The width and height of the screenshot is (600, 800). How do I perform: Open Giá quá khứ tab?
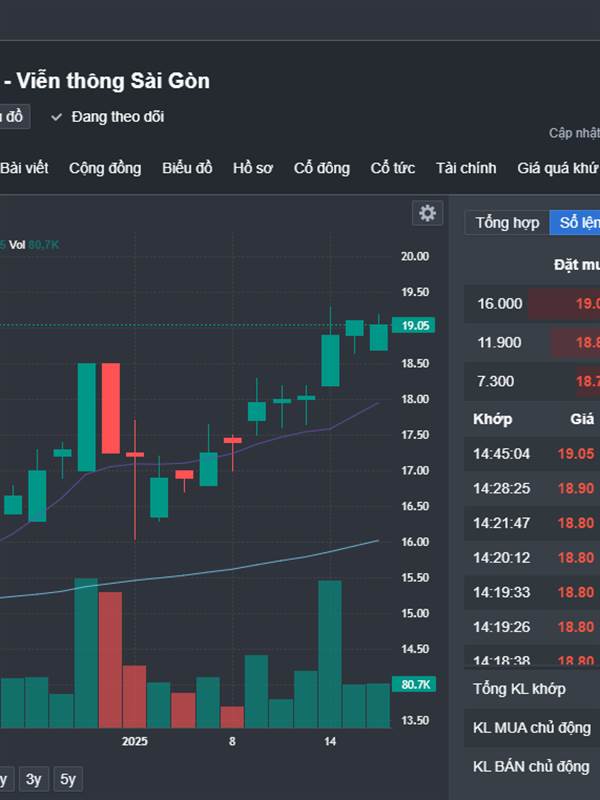pos(557,168)
